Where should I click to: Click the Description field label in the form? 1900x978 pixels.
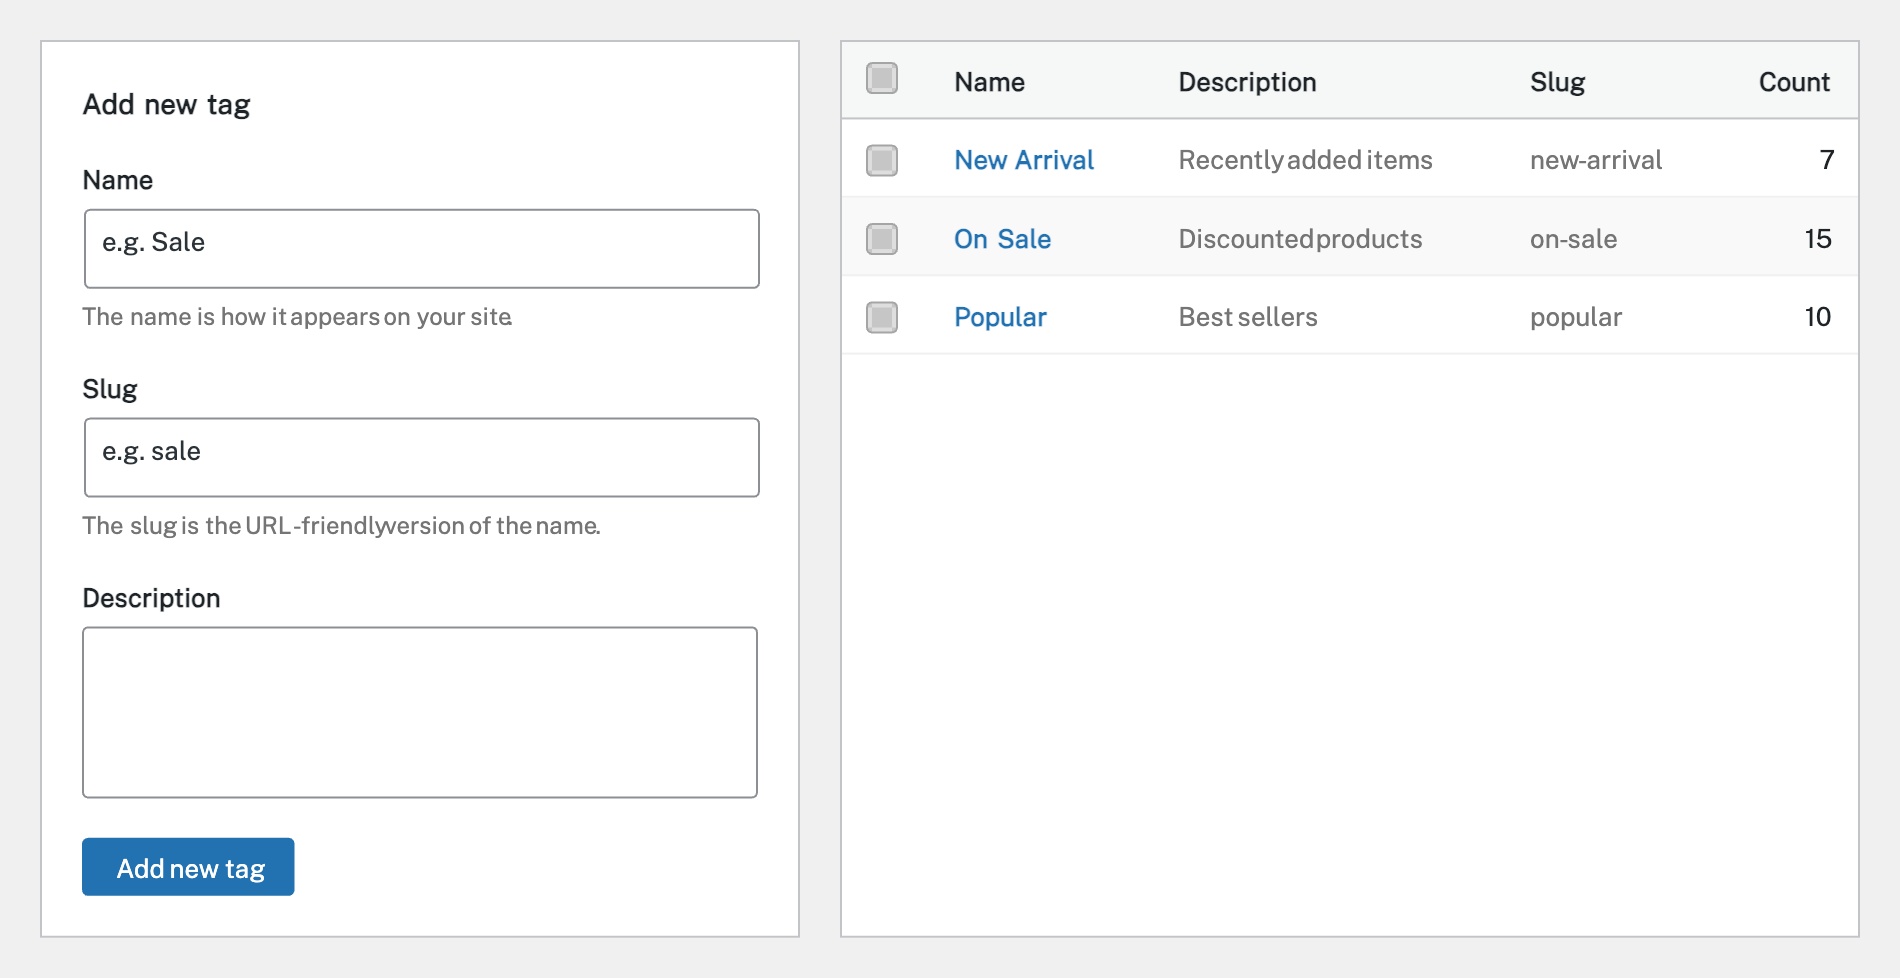click(x=151, y=598)
